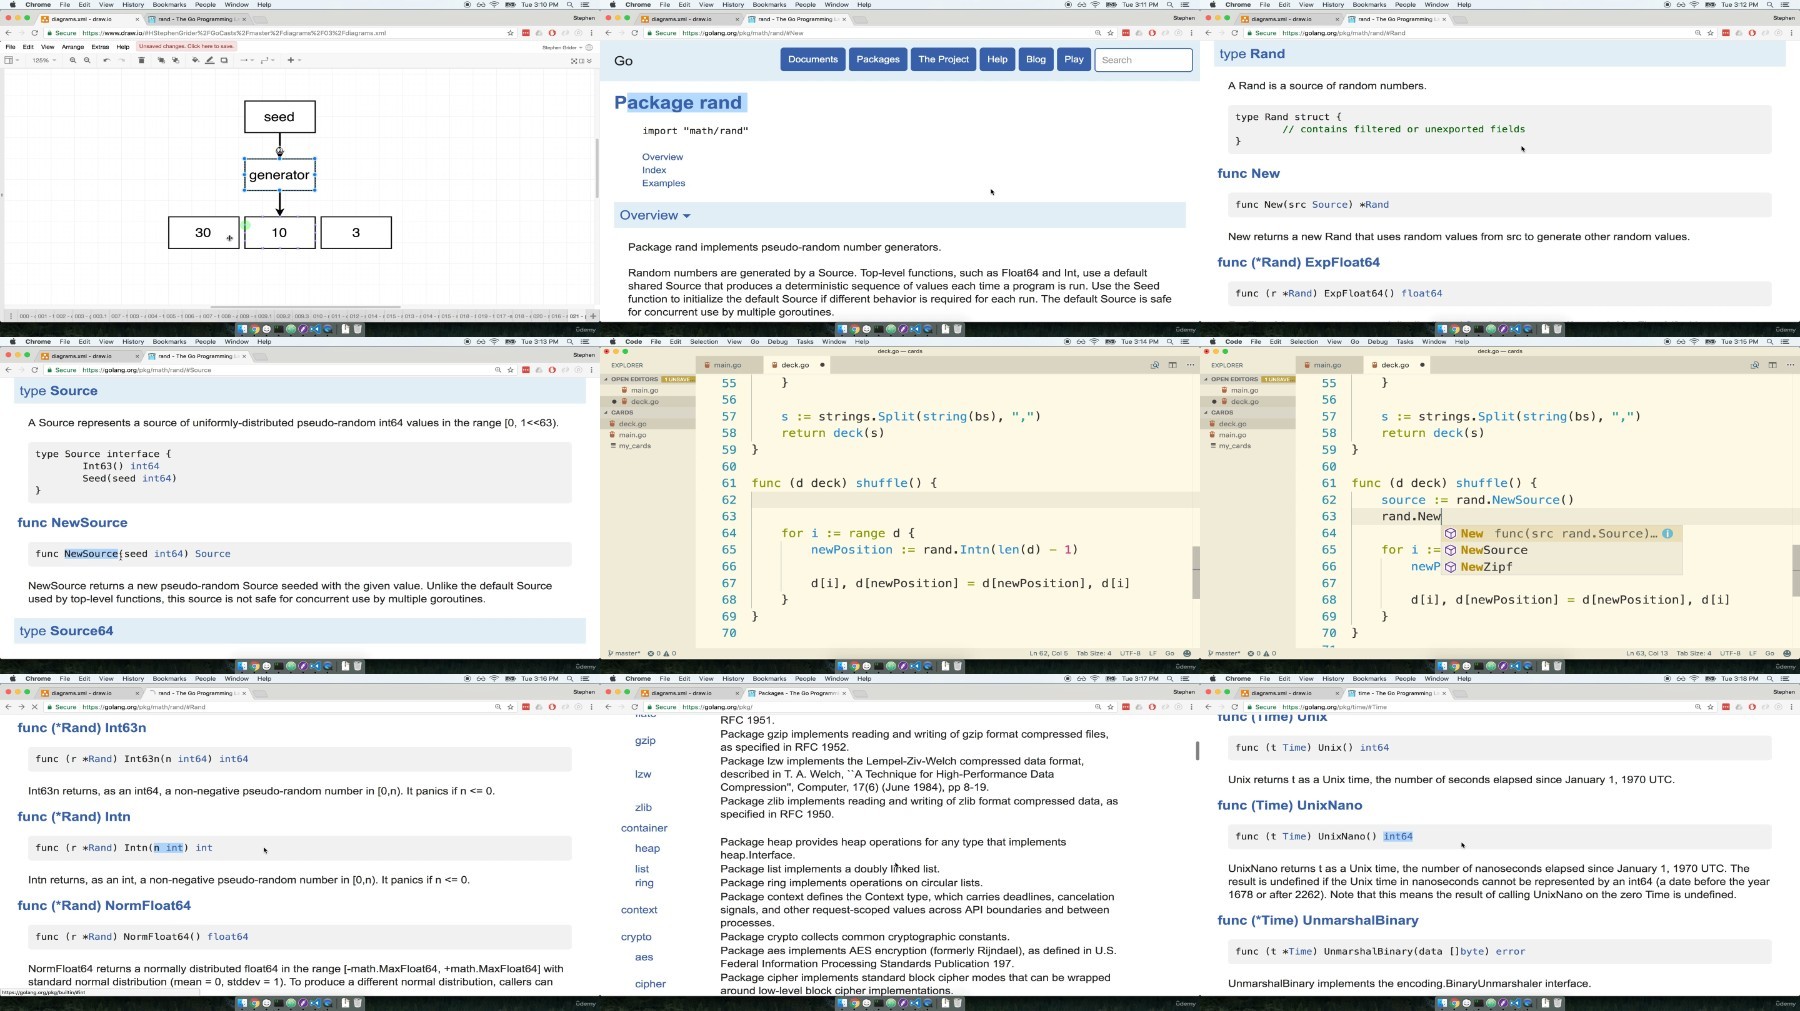This screenshot has width=1800, height=1011.
Task: Click the fill color bucket icon in draw.io
Action: point(195,60)
